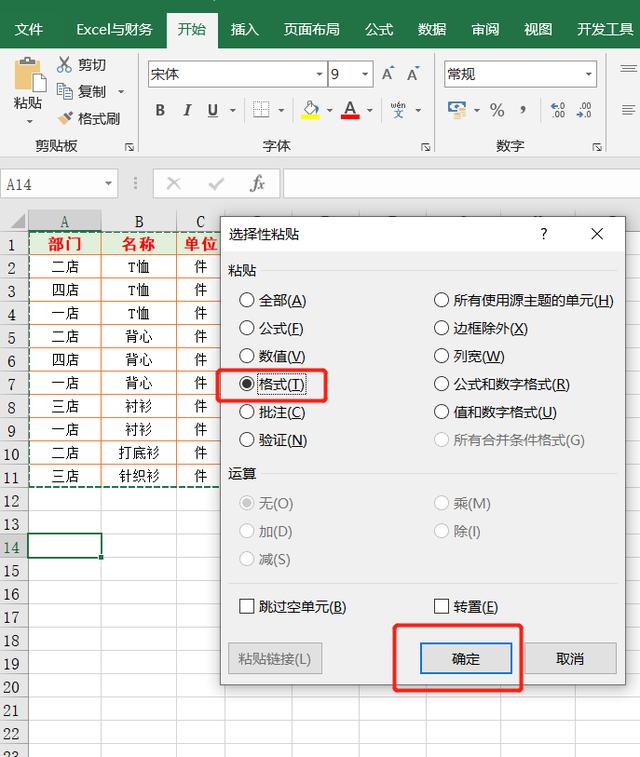This screenshot has height=757, width=640.
Task: Click the Paste clipboard icon
Action: point(30,75)
